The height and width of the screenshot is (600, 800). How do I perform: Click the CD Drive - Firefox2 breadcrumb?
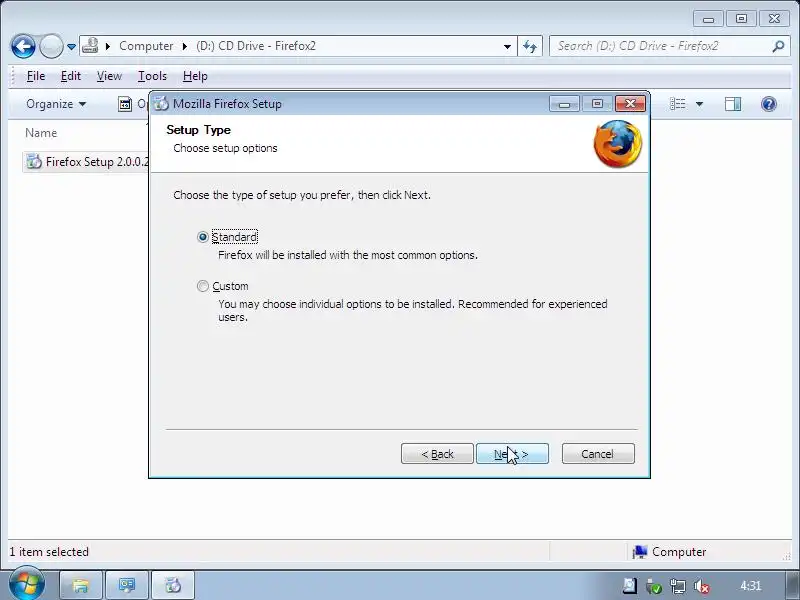[x=256, y=46]
